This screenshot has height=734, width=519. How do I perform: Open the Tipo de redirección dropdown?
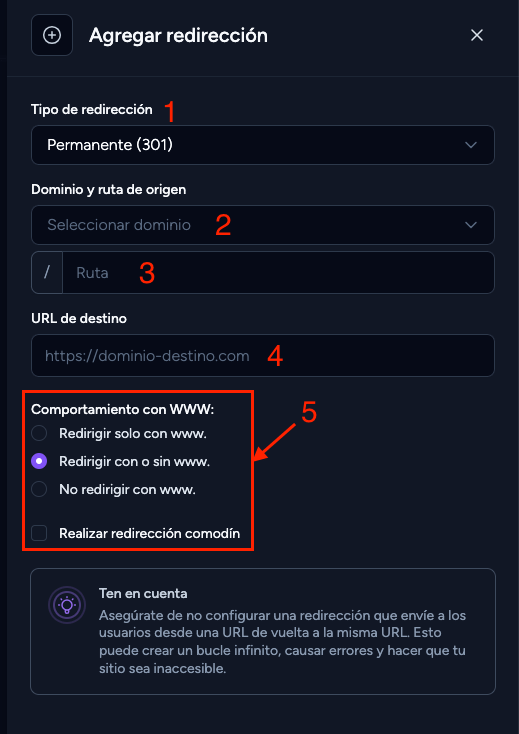click(263, 145)
